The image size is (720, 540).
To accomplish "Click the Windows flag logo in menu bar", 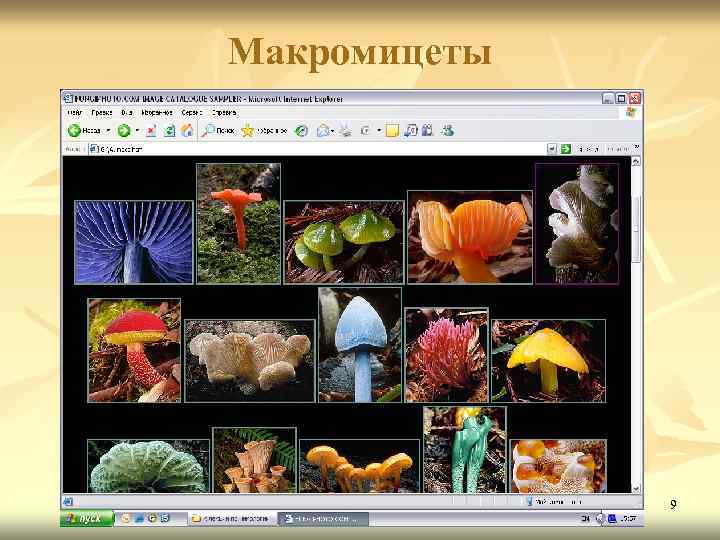I will (x=632, y=112).
